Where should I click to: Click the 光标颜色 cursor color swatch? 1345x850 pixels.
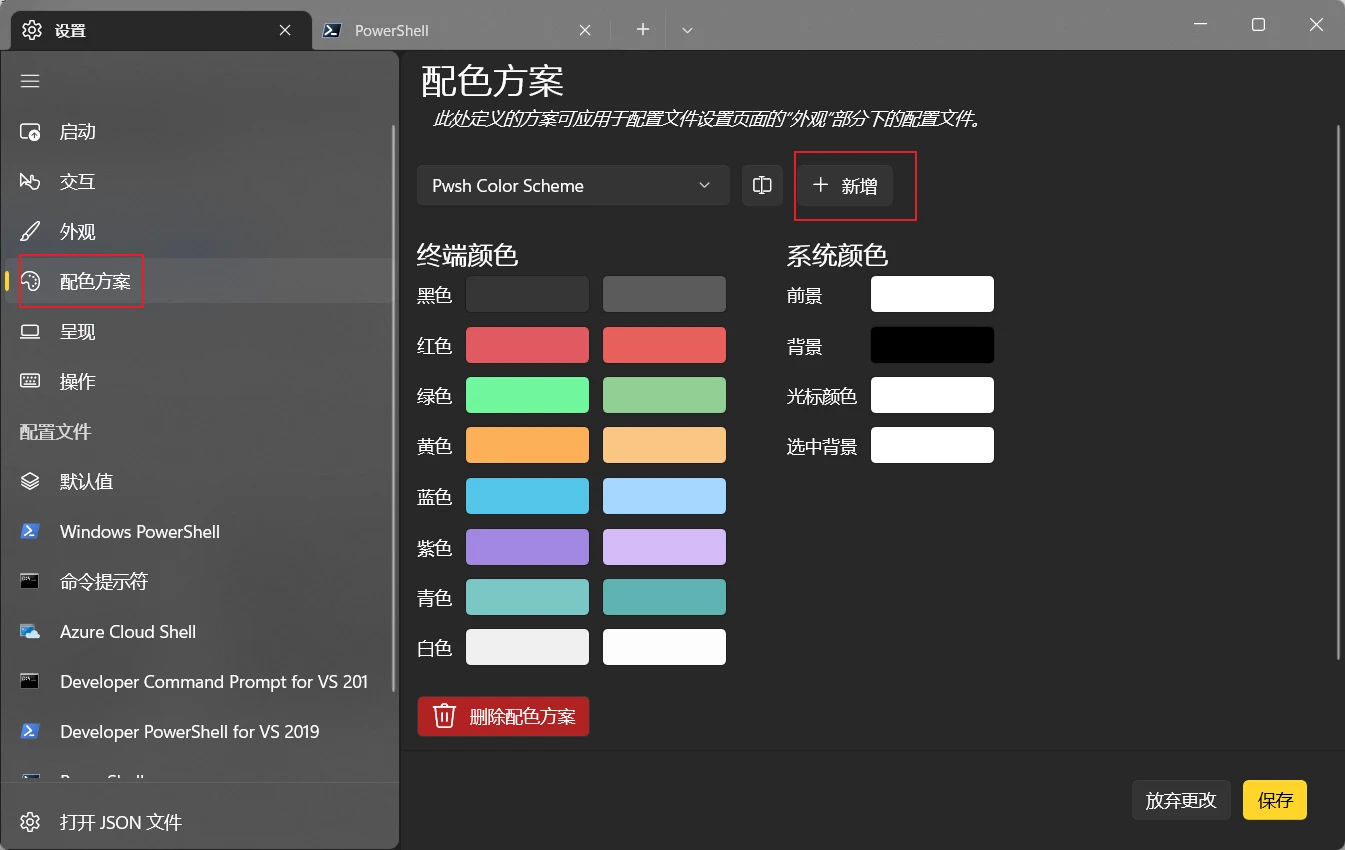(x=932, y=395)
